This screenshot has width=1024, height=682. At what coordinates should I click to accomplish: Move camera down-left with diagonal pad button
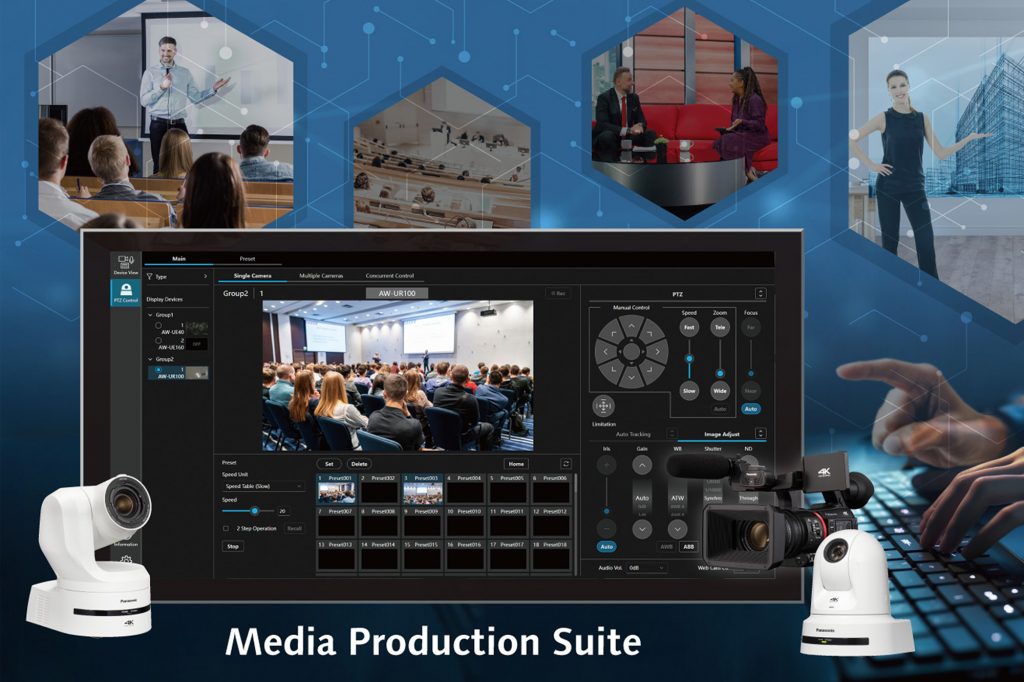613,370
